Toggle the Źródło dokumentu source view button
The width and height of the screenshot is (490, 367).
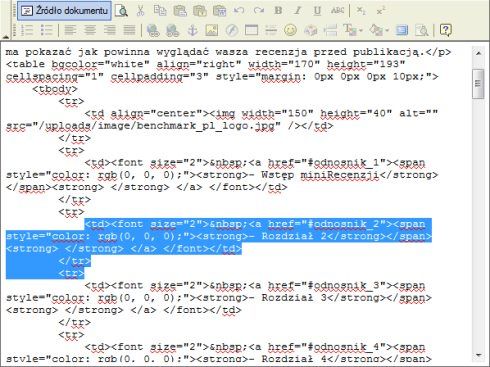64,11
